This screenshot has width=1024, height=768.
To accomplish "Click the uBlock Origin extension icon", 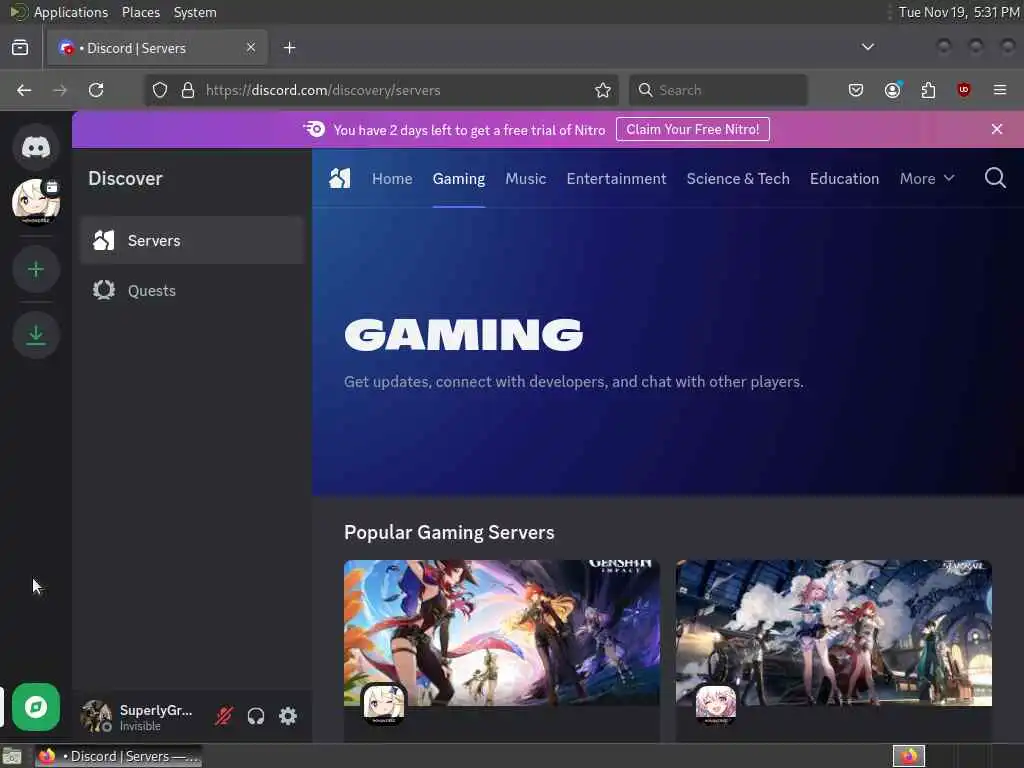I will coord(963,90).
